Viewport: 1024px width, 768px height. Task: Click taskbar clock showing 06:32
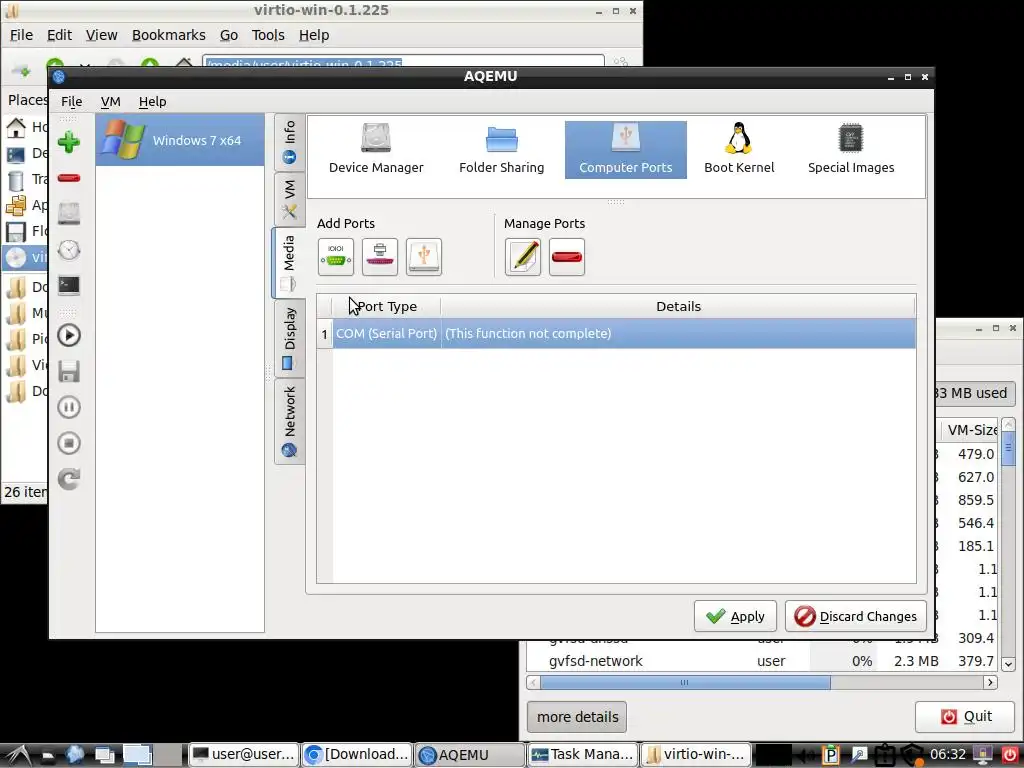pos(948,754)
